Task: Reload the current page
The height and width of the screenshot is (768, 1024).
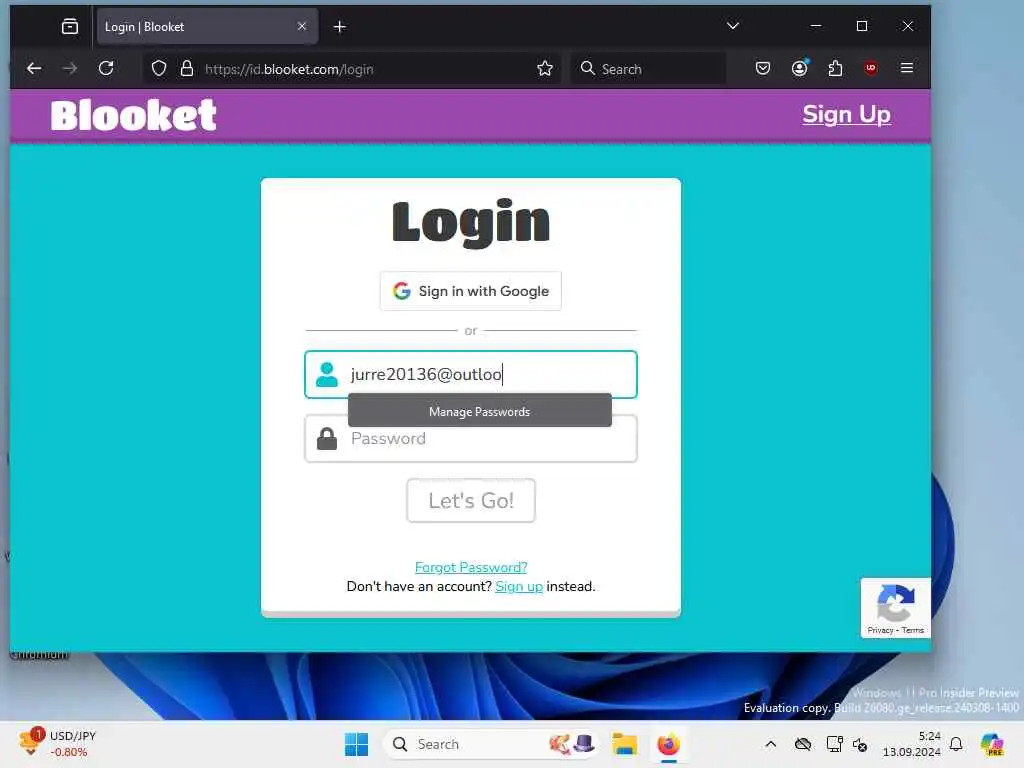Action: [106, 68]
